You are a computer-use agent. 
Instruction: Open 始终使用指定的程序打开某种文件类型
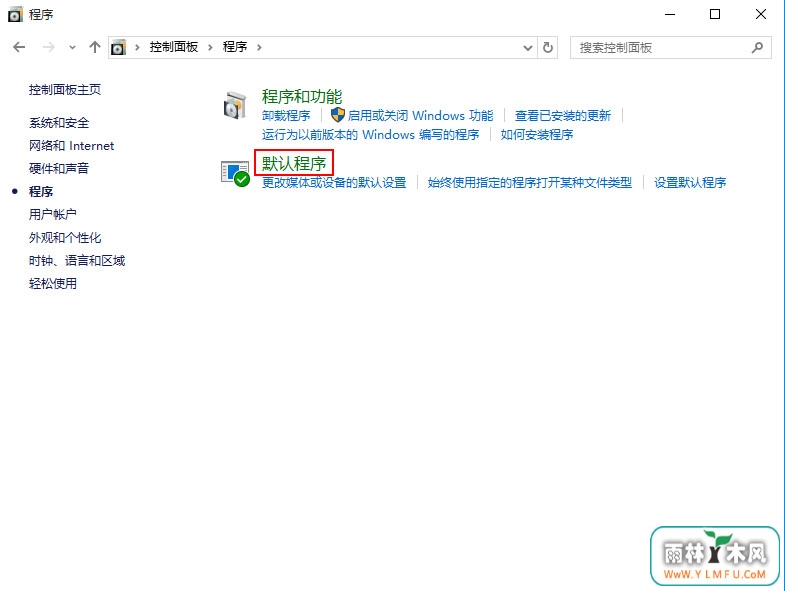[530, 183]
